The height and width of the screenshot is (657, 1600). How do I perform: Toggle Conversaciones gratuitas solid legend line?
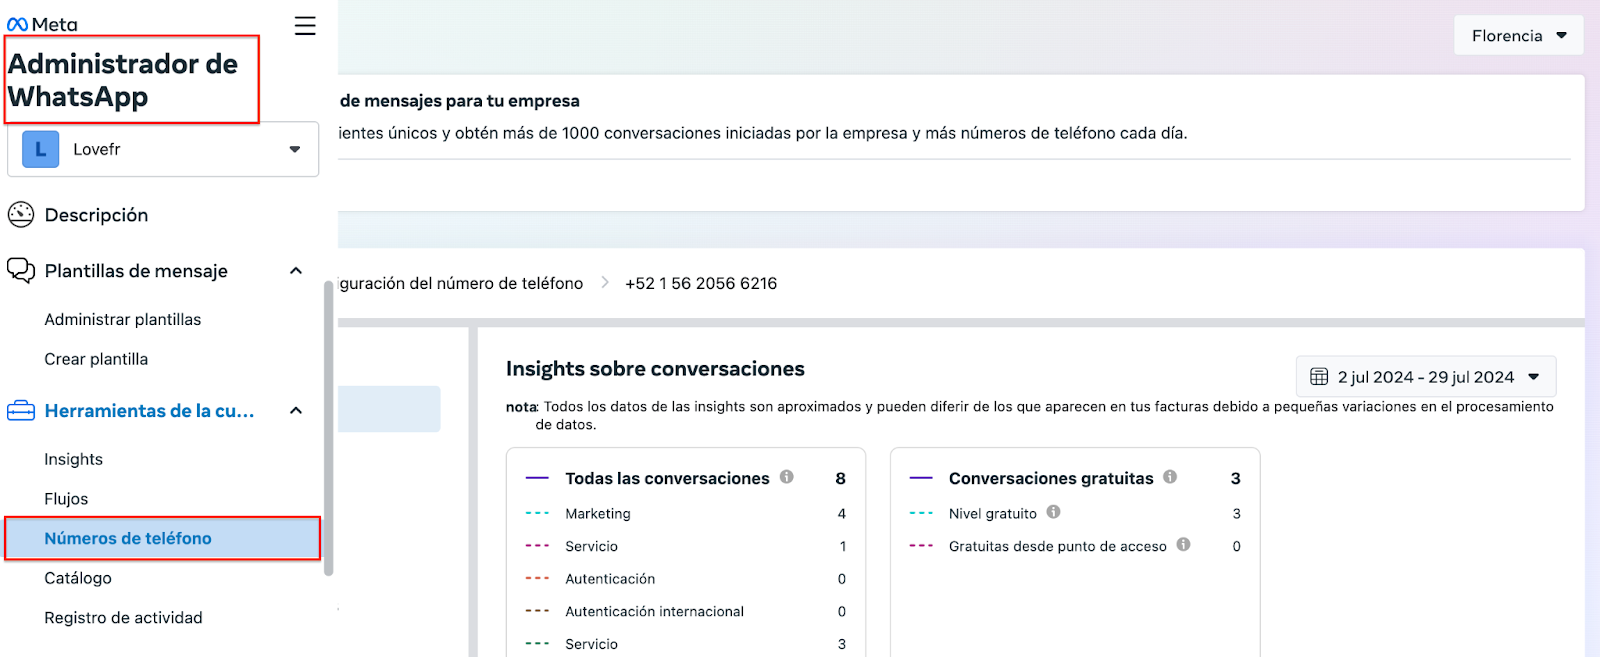[x=921, y=478]
